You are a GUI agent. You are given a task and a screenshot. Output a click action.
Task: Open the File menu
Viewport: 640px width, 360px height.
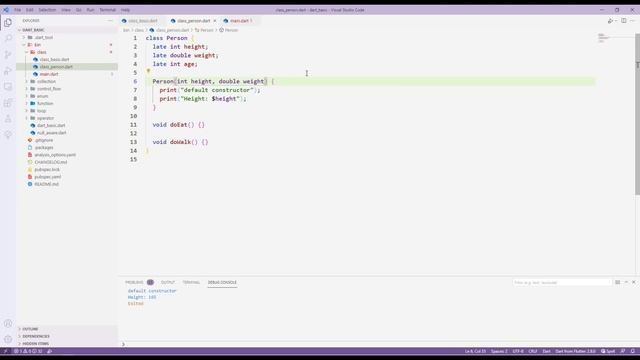[18, 10]
